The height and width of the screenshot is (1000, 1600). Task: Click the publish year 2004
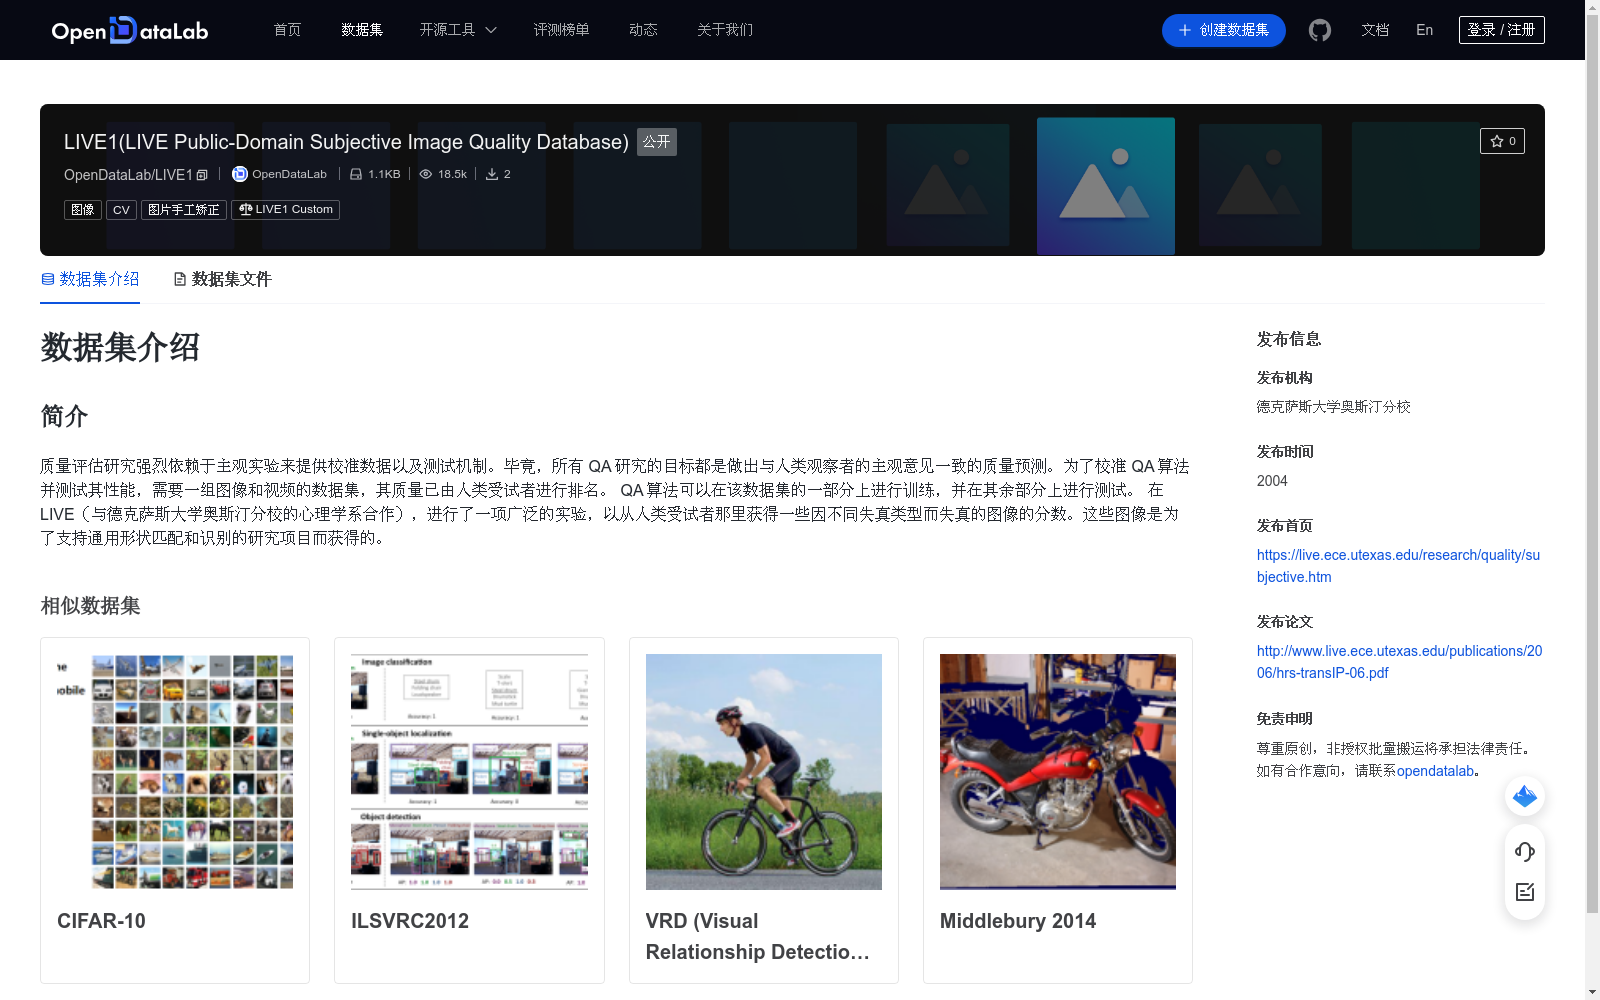click(x=1272, y=481)
